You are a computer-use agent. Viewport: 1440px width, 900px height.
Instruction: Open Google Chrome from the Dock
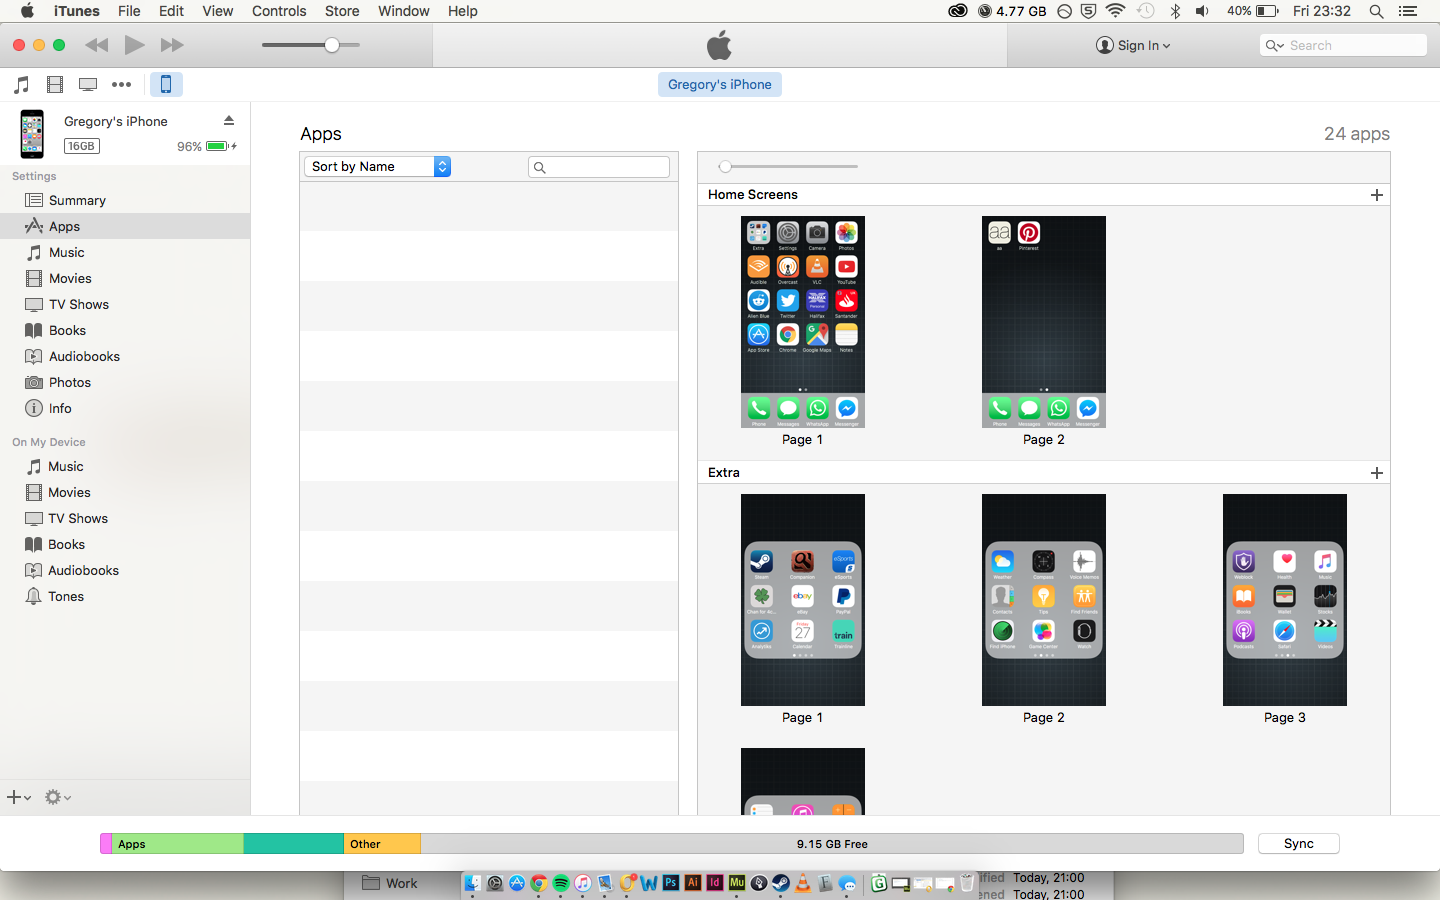coord(539,883)
